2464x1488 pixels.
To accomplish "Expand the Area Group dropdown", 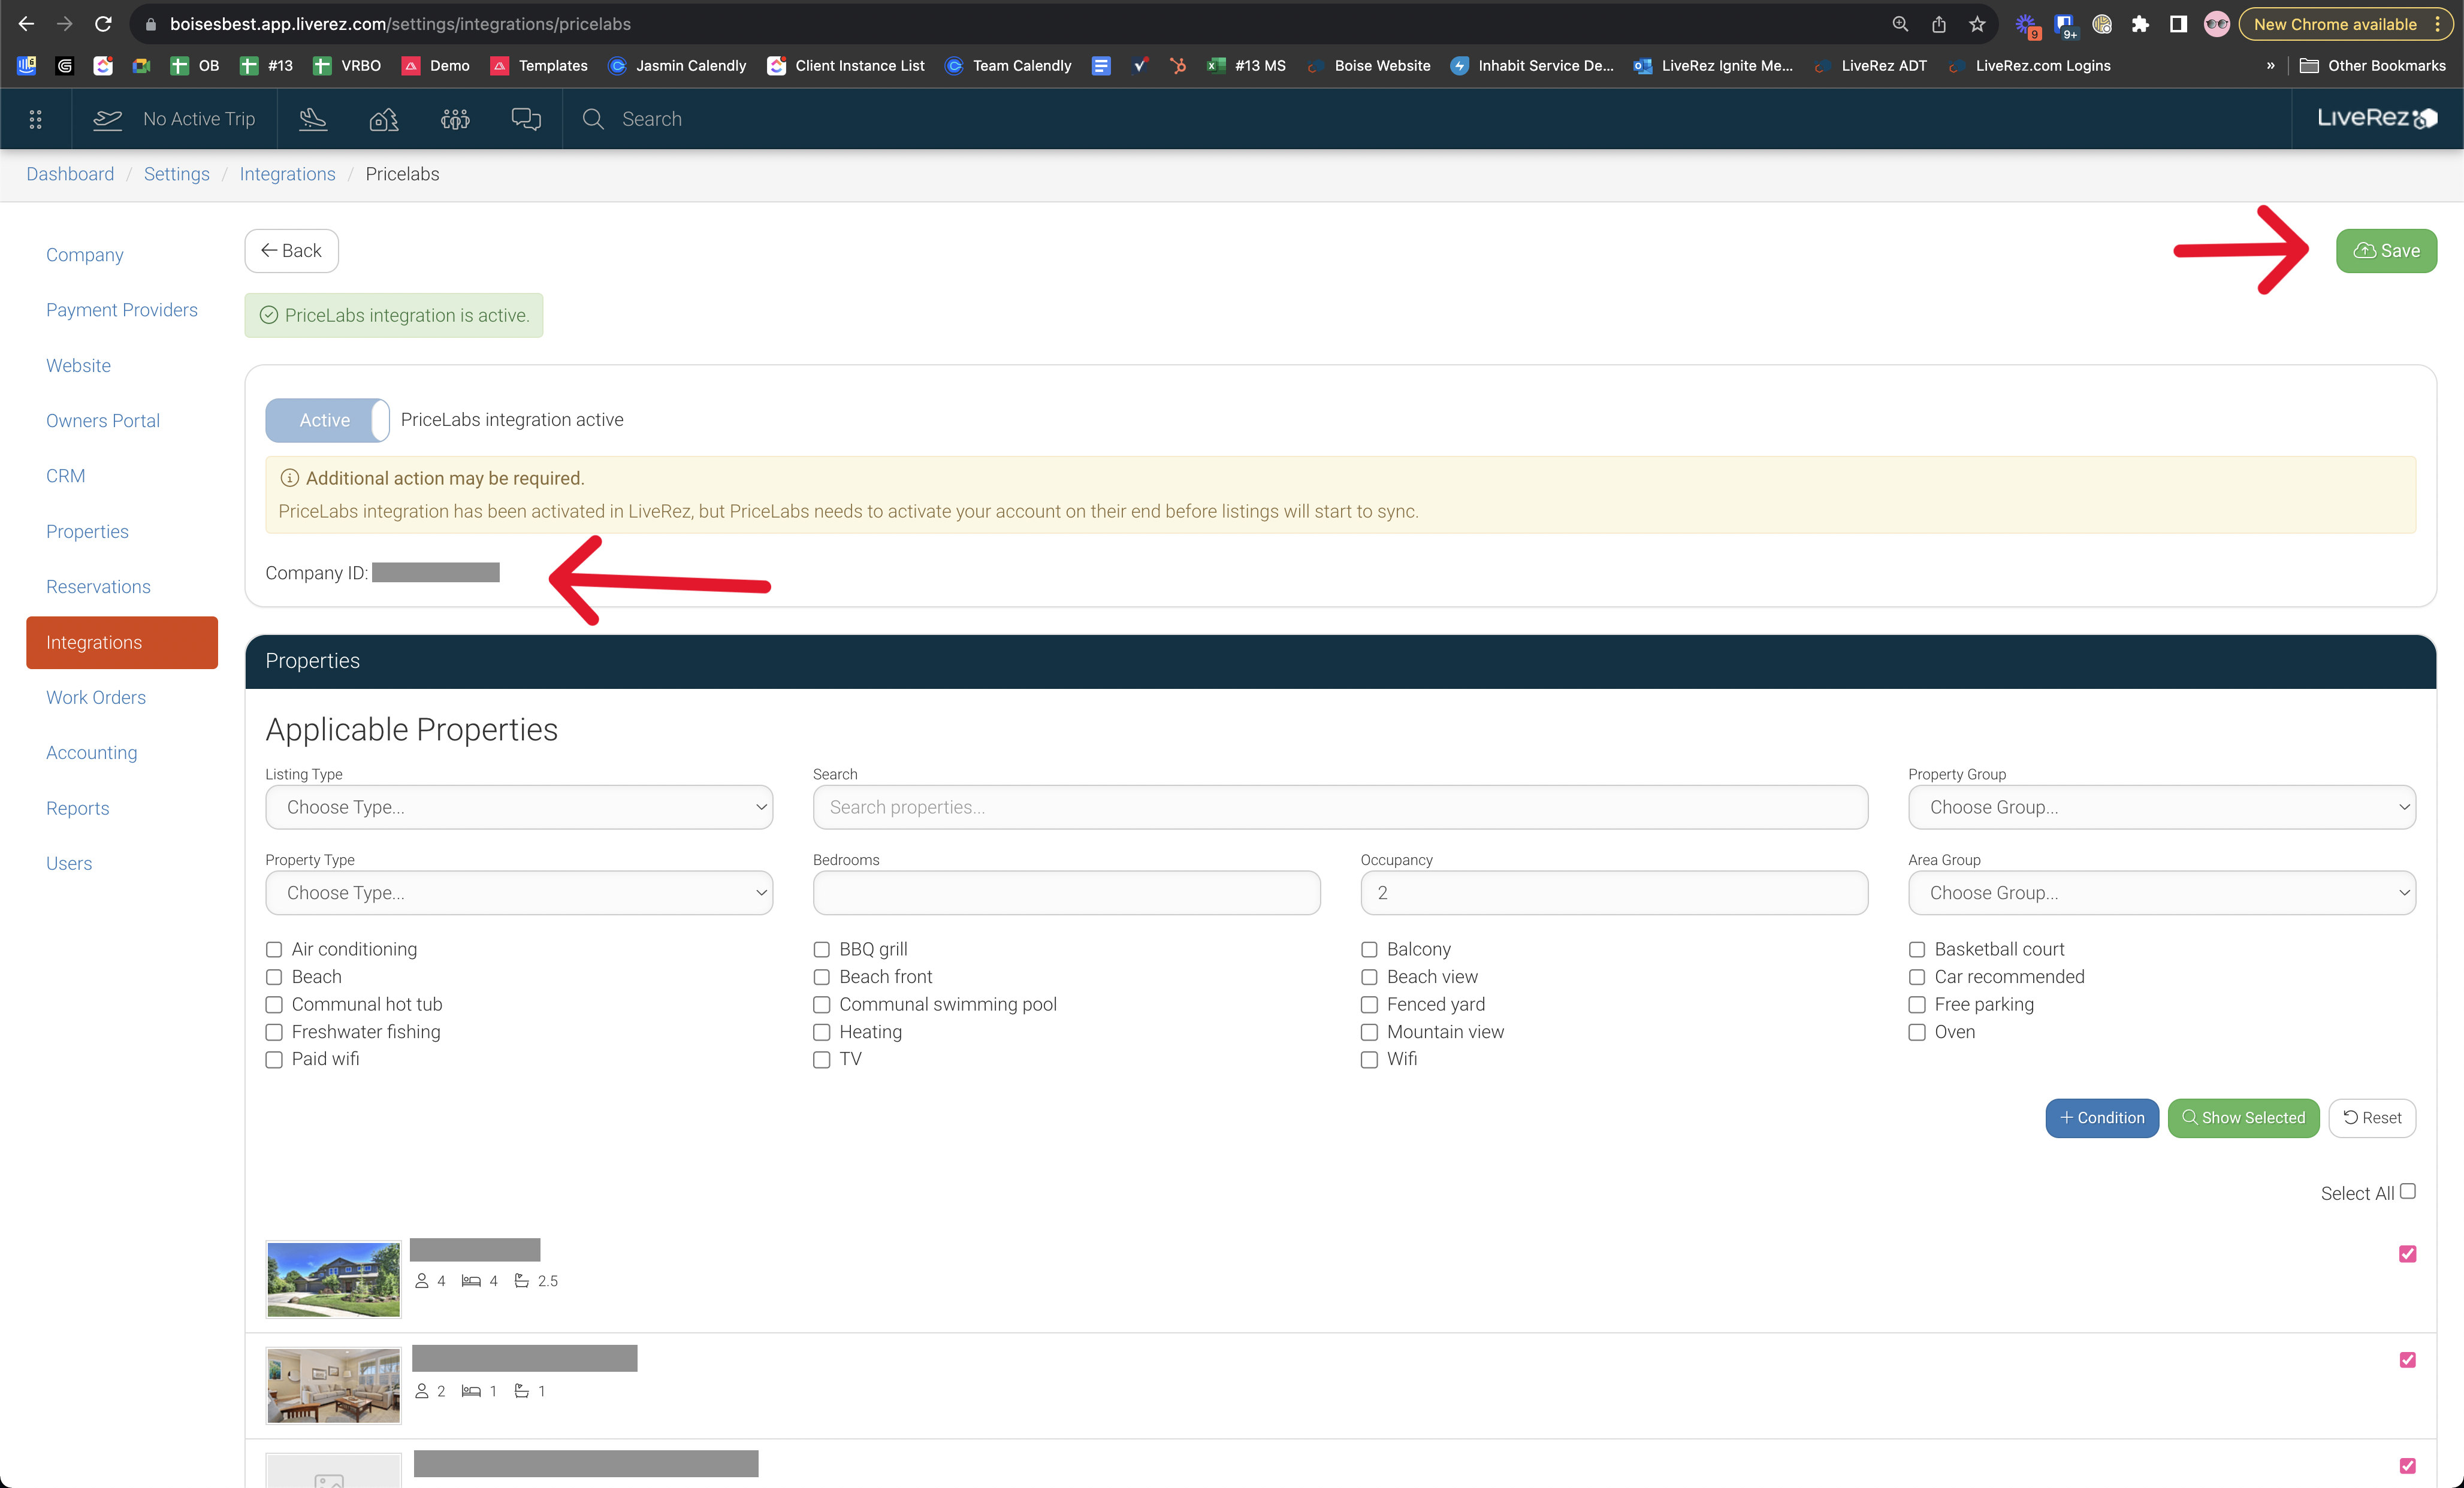I will pos(2162,893).
